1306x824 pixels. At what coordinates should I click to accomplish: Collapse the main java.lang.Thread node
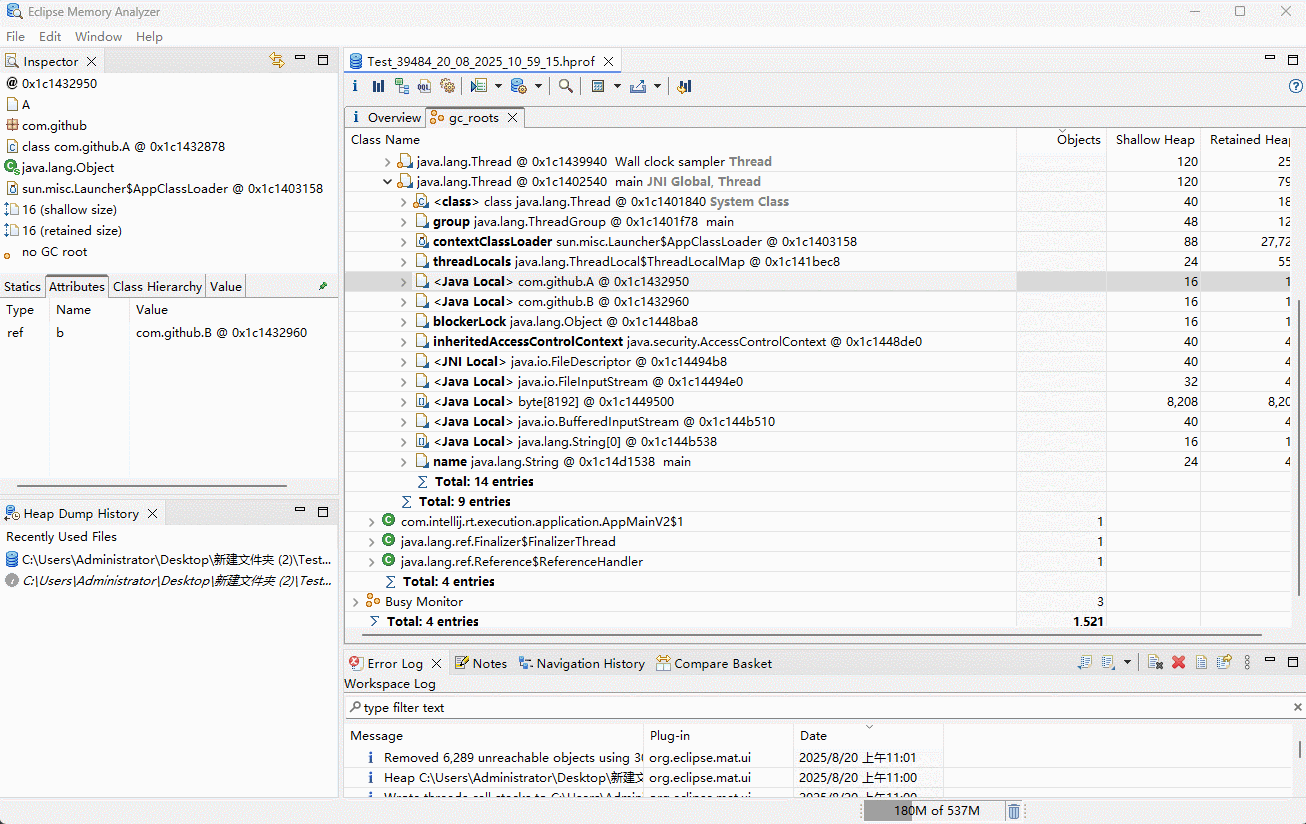tap(388, 182)
